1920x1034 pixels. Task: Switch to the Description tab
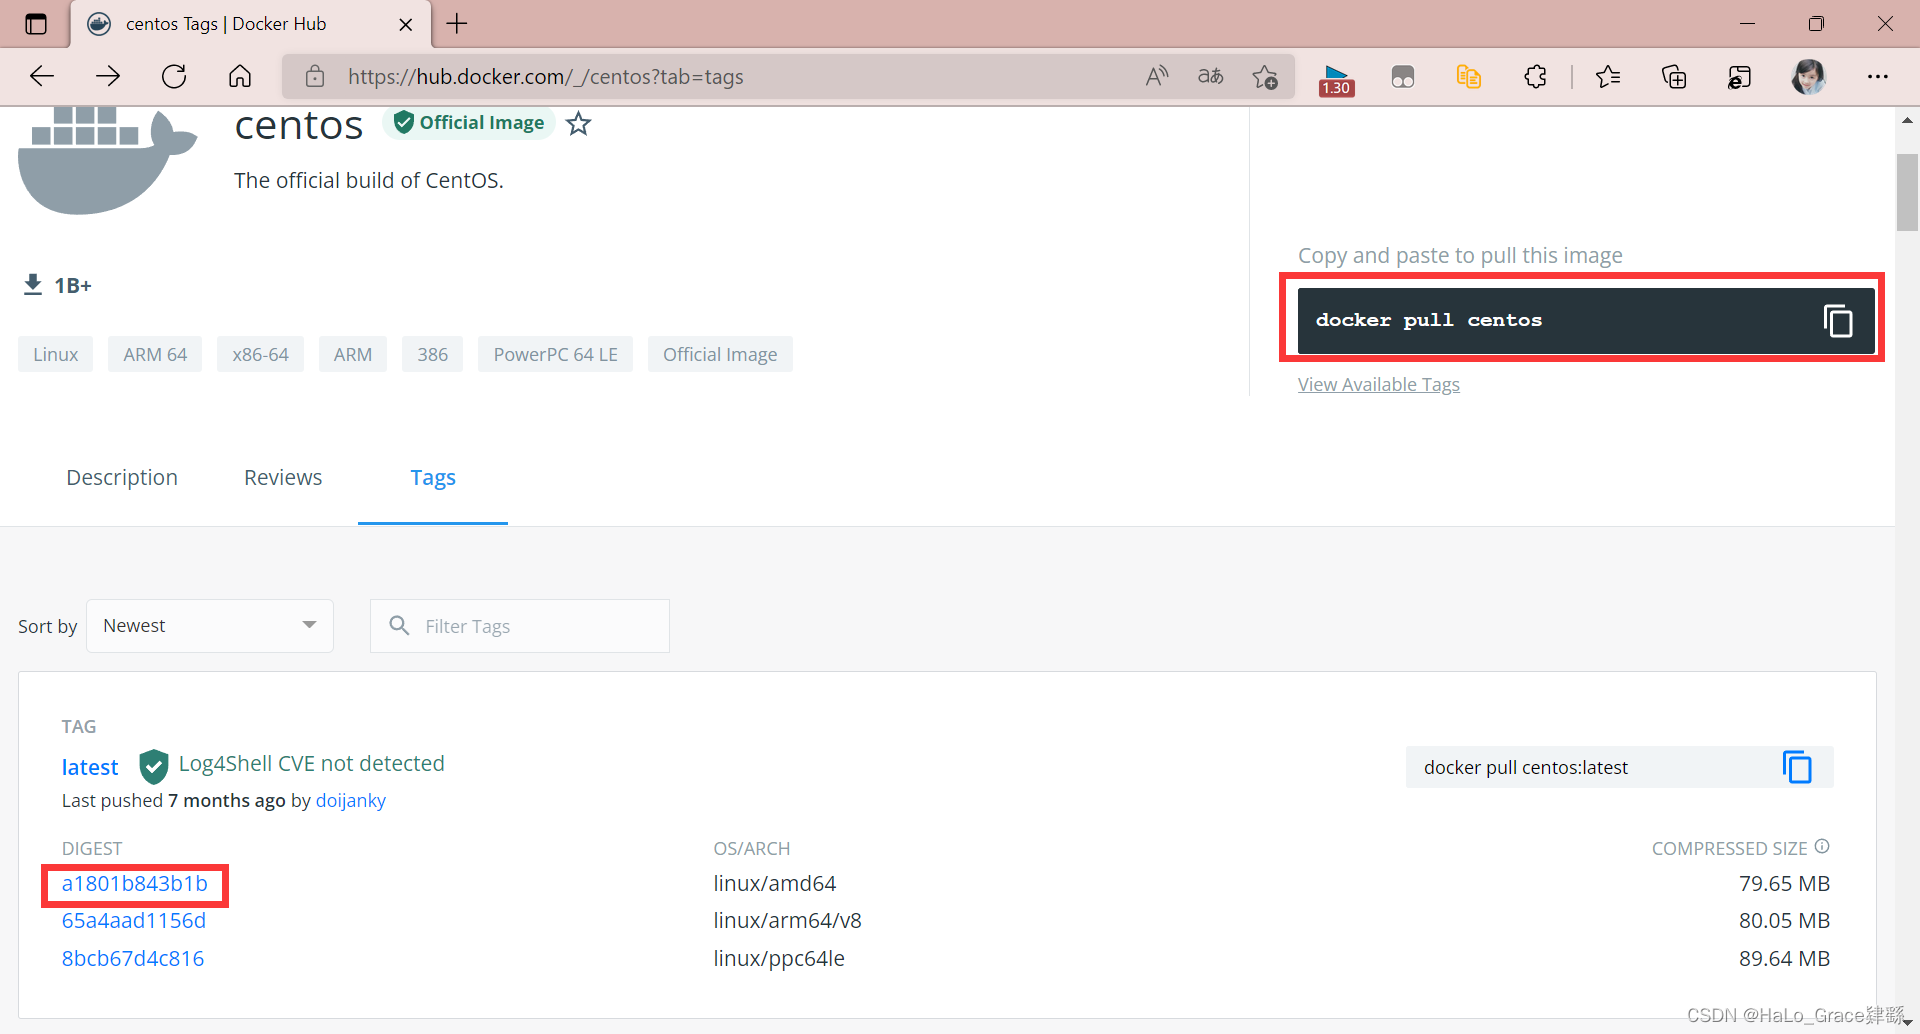tap(122, 478)
